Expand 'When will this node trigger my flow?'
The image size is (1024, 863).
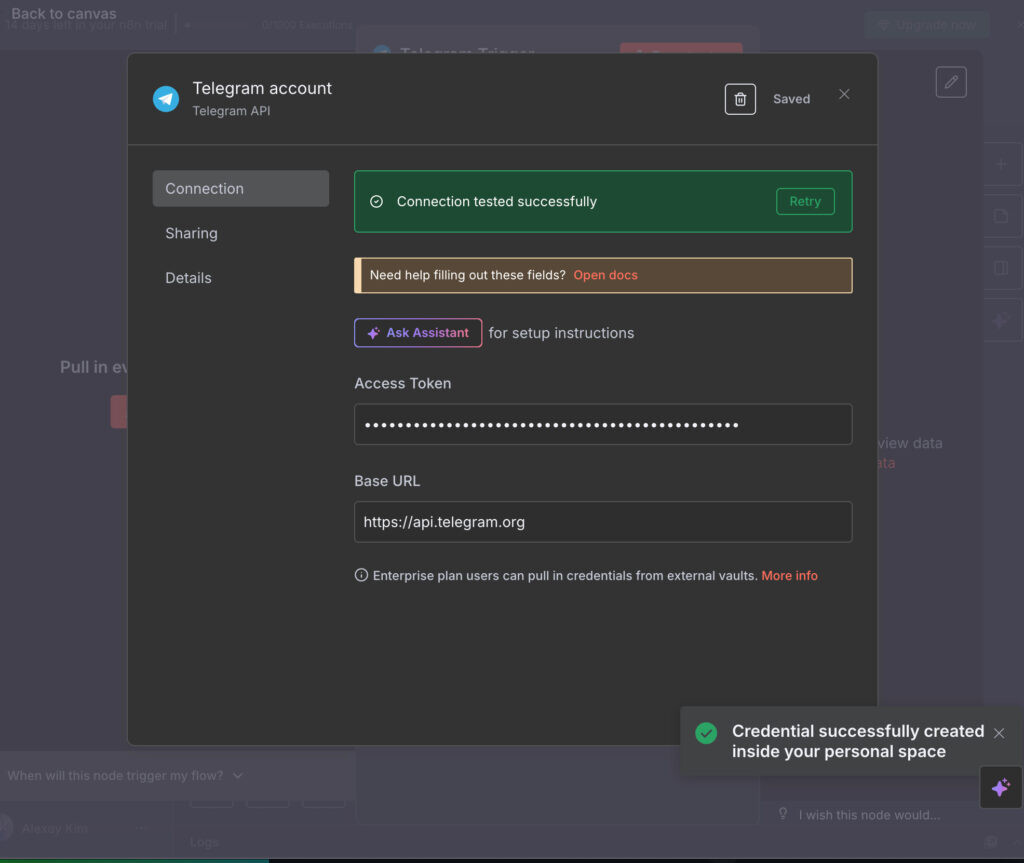pos(125,775)
